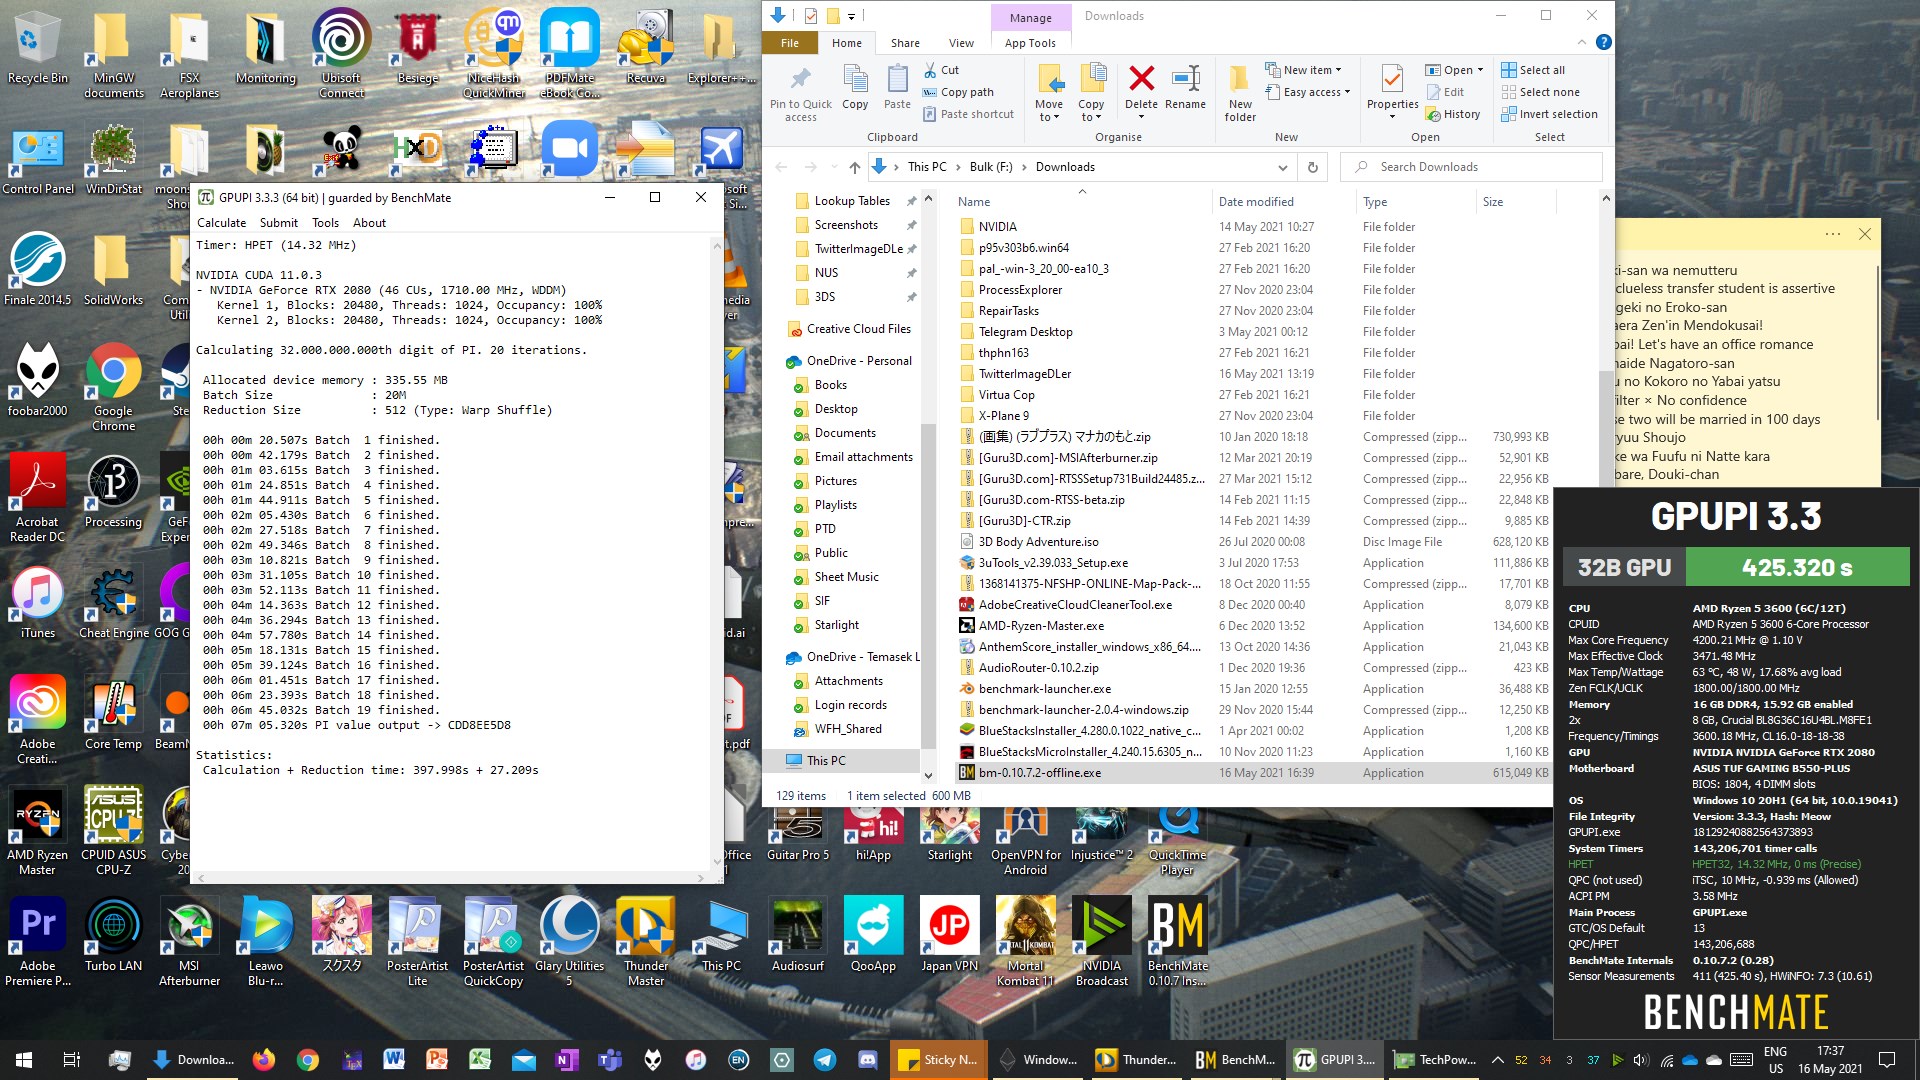Open the New item dropdown
Screen dimensions: 1920x1080
point(1303,70)
